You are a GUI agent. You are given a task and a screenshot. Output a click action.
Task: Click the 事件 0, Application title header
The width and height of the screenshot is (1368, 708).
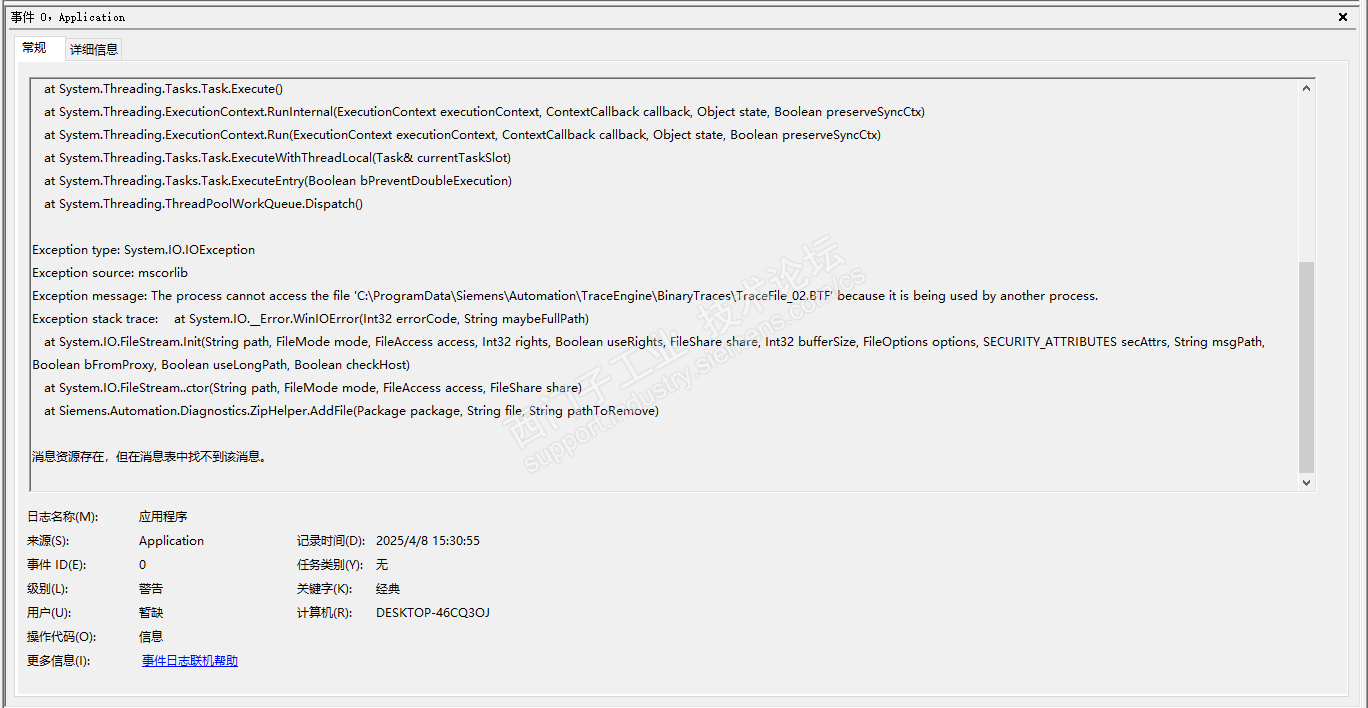[x=68, y=17]
